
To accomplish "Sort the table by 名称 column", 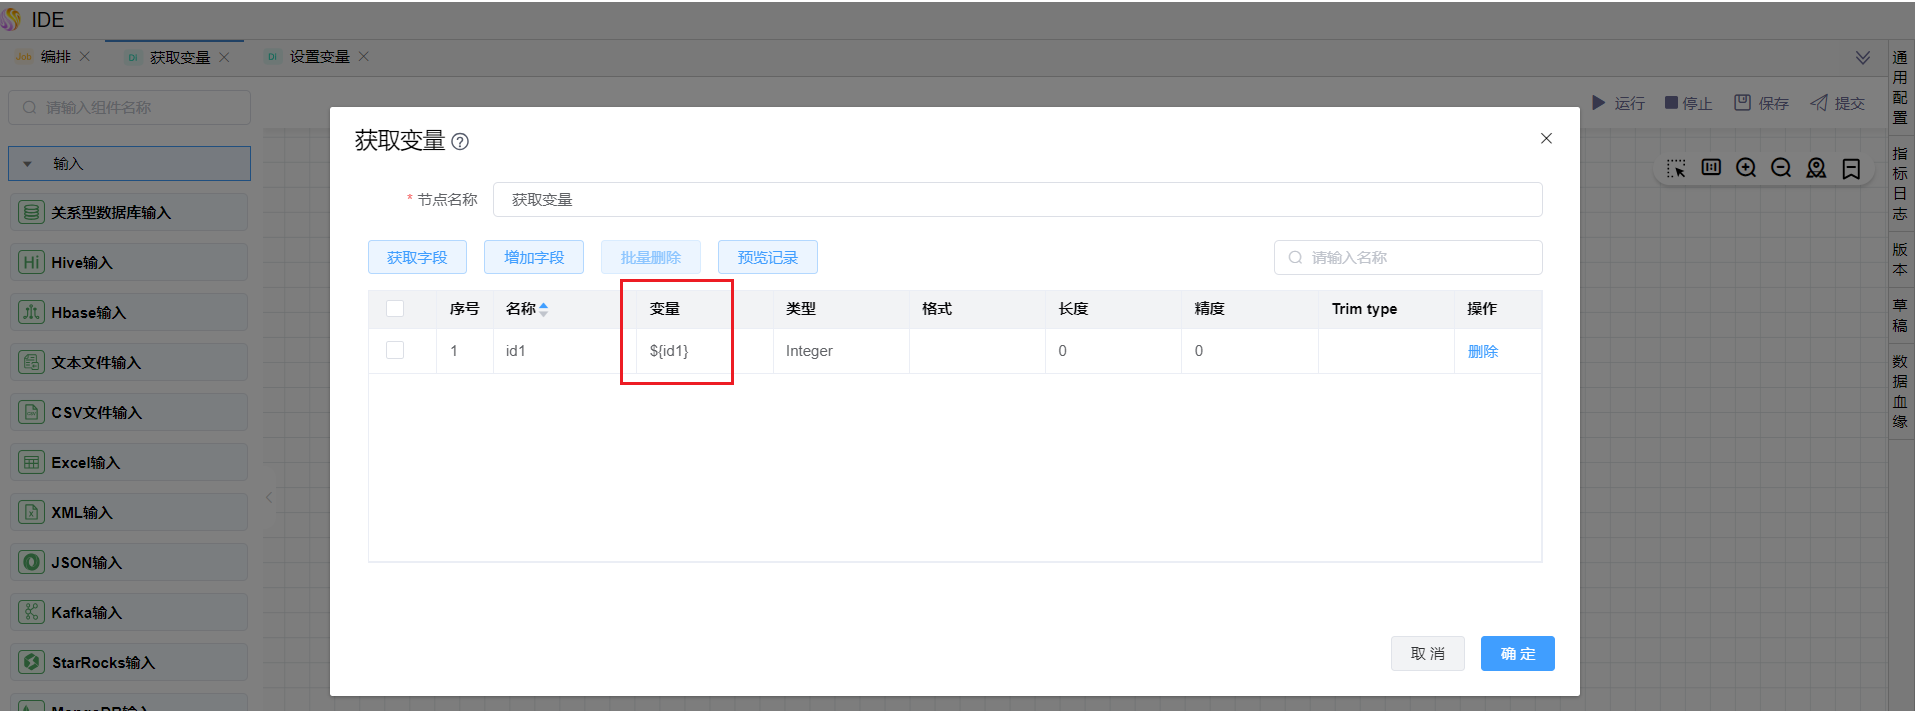I will pyautogui.click(x=543, y=310).
